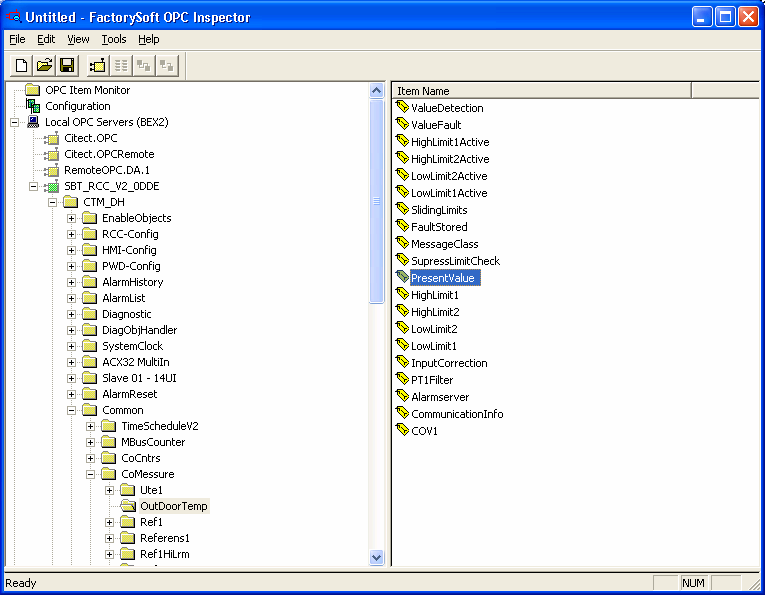Expand the EnableObjects folder
The height and width of the screenshot is (595, 765).
(x=71, y=218)
